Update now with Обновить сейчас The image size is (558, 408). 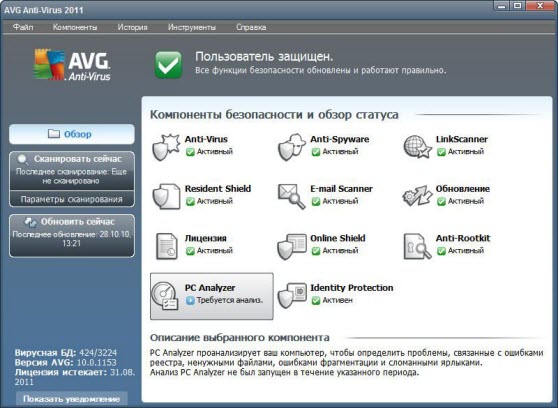point(72,235)
